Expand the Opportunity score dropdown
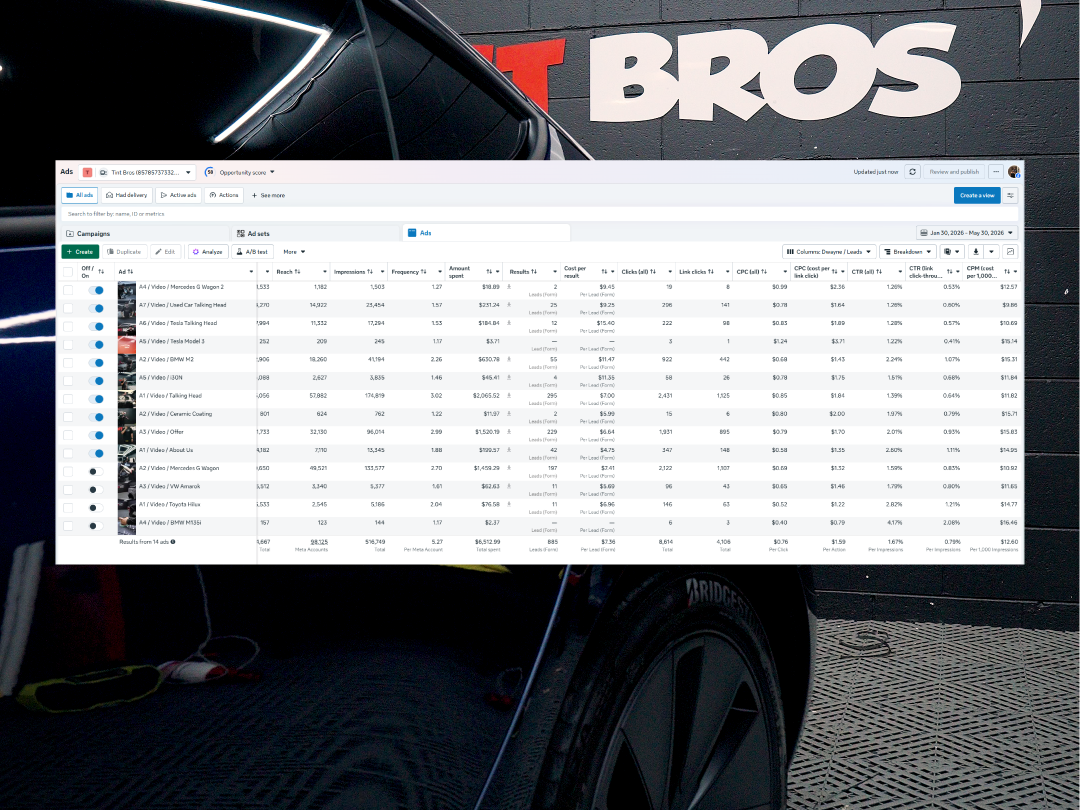 pos(272,172)
